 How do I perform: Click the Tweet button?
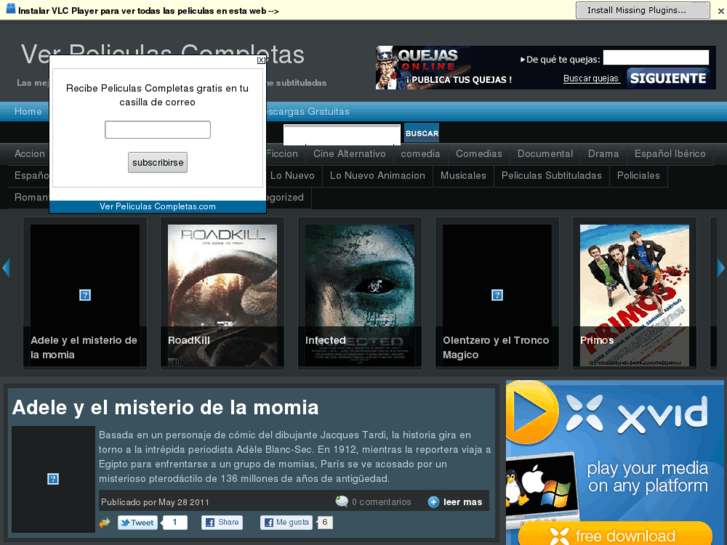(x=138, y=523)
